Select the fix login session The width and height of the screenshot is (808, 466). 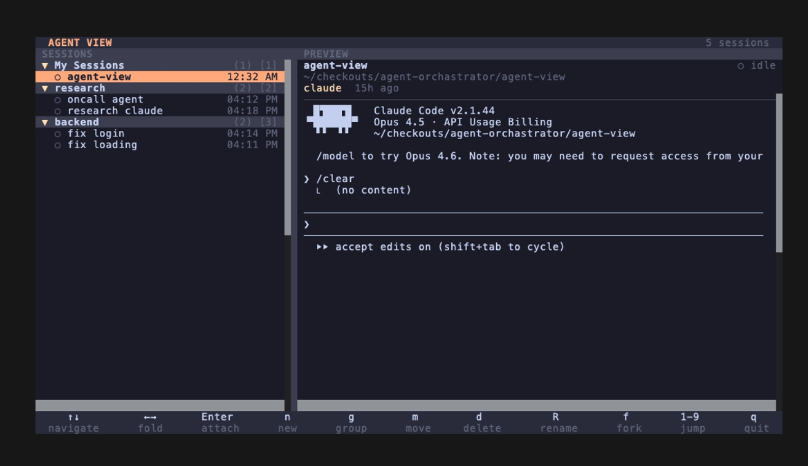click(x=160, y=134)
